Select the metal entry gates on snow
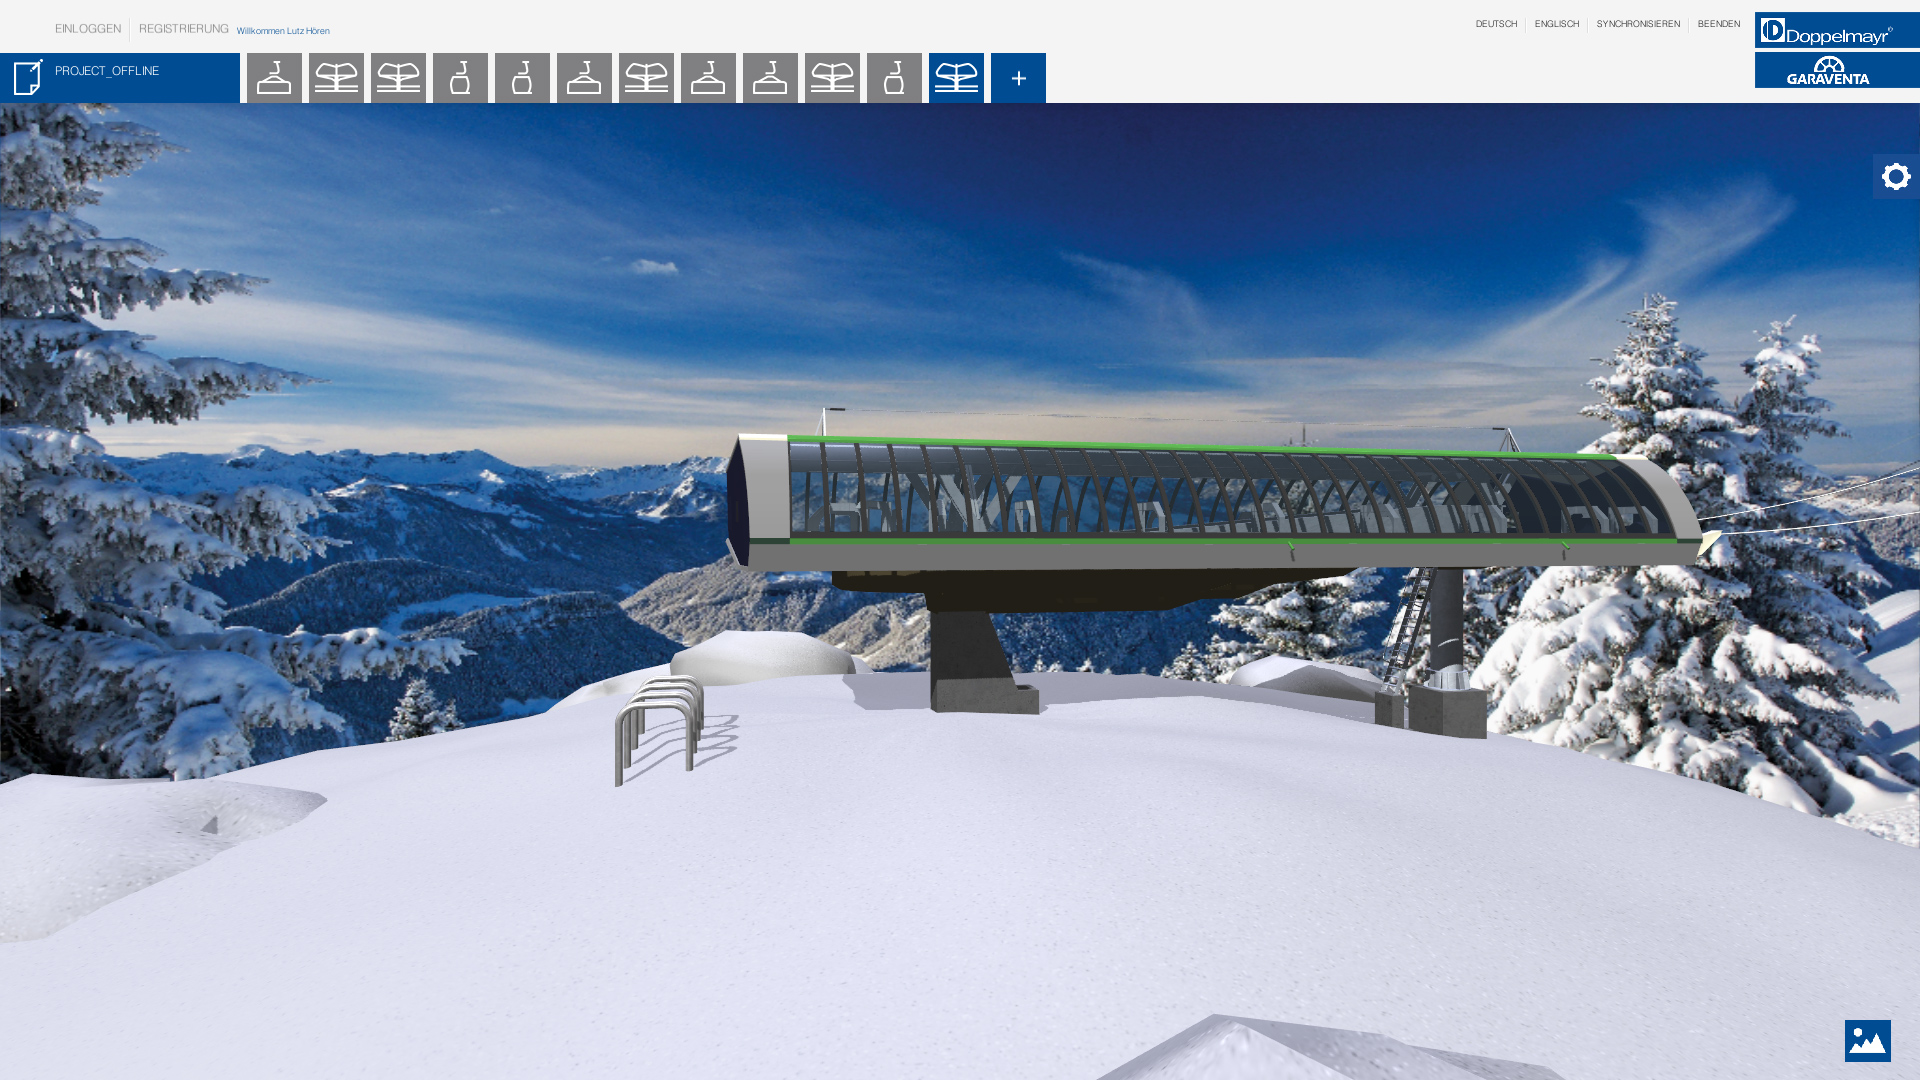Screen dimensions: 1920x1080 pos(660,730)
